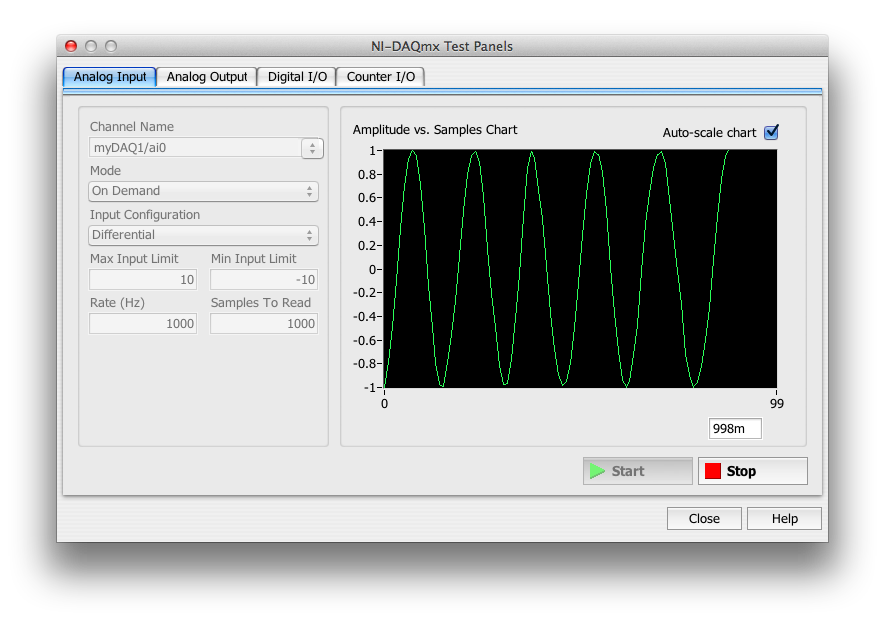
Task: Switch to the Analog Output tab
Action: click(x=206, y=77)
